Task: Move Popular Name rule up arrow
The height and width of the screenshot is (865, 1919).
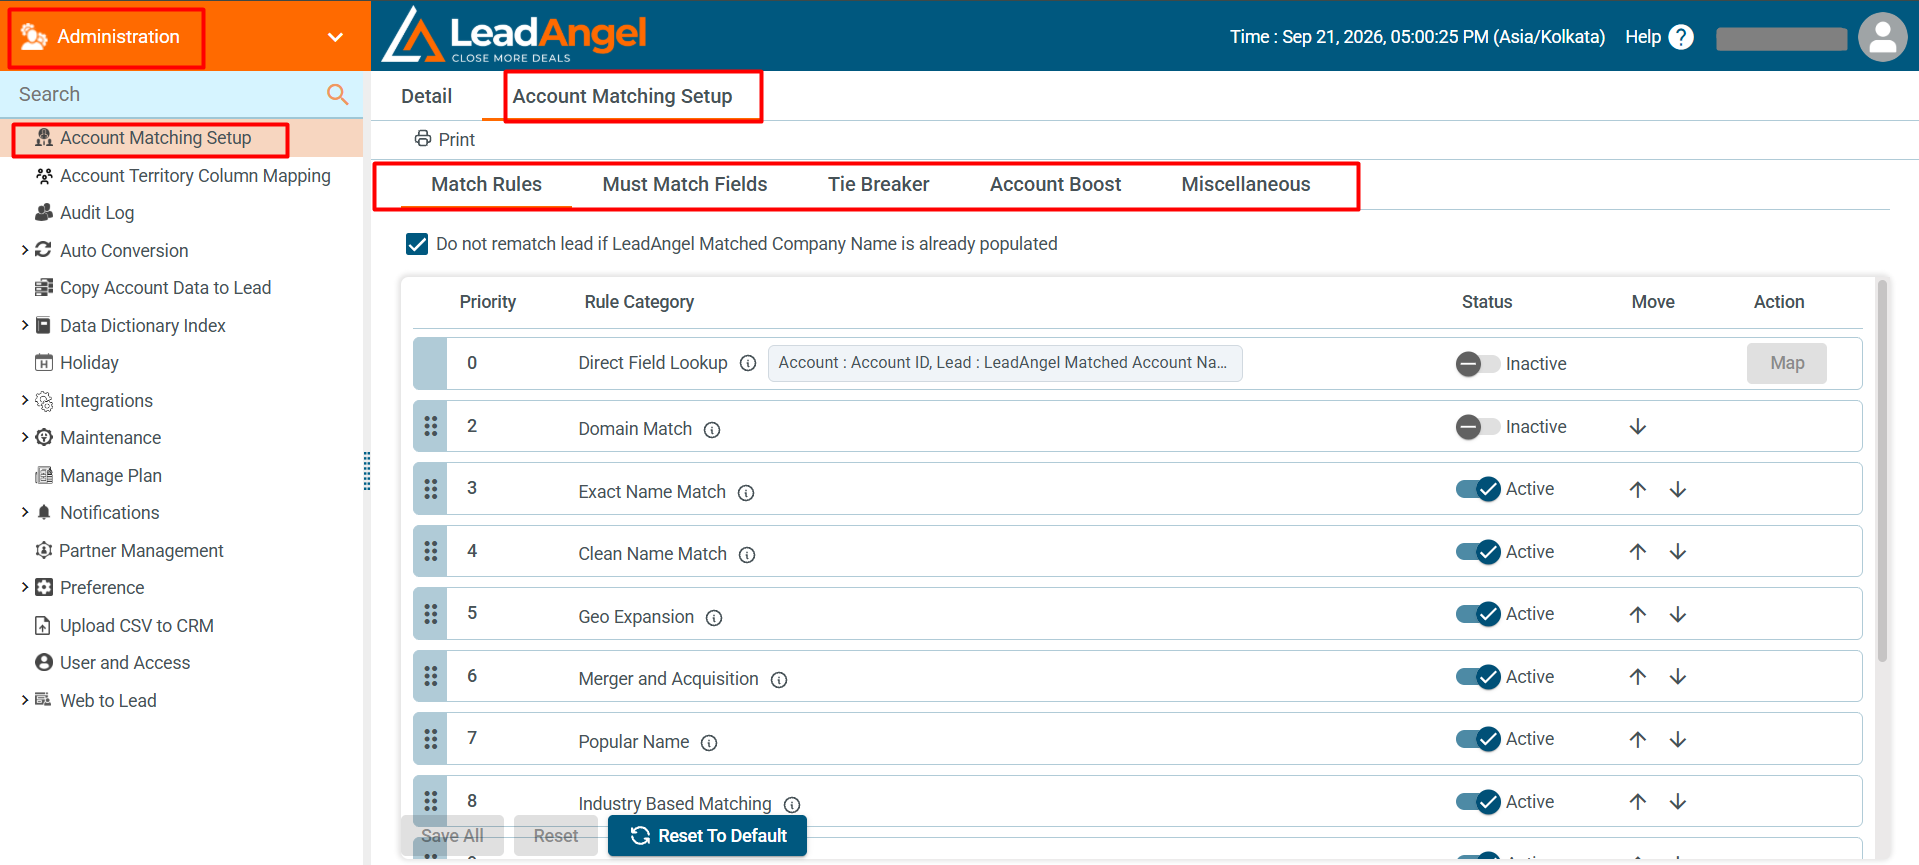Action: click(1637, 739)
